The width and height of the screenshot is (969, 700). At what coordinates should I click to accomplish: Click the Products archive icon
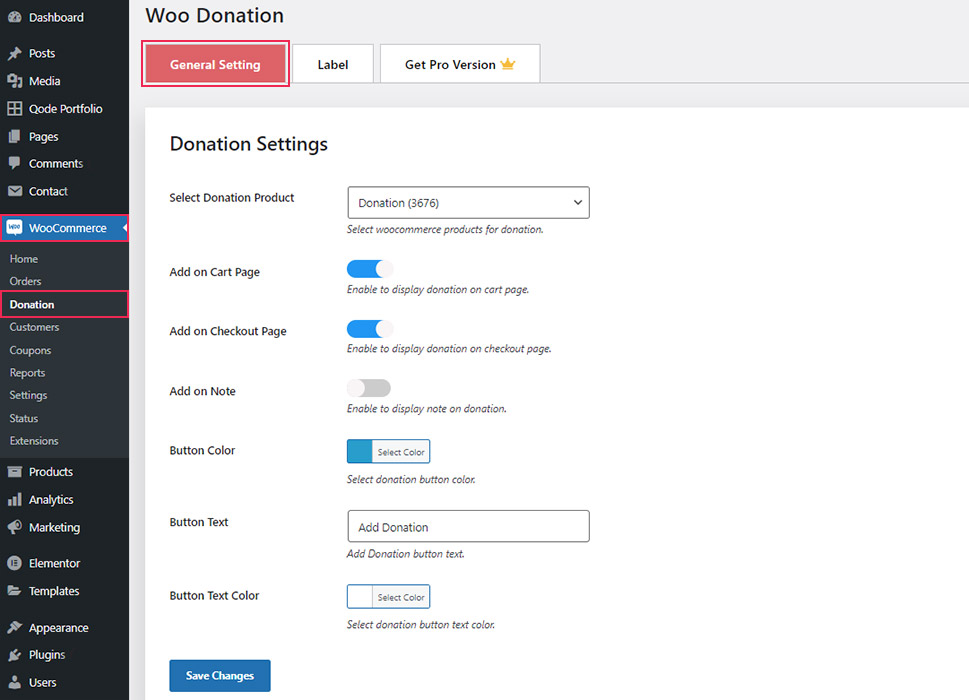coord(14,472)
